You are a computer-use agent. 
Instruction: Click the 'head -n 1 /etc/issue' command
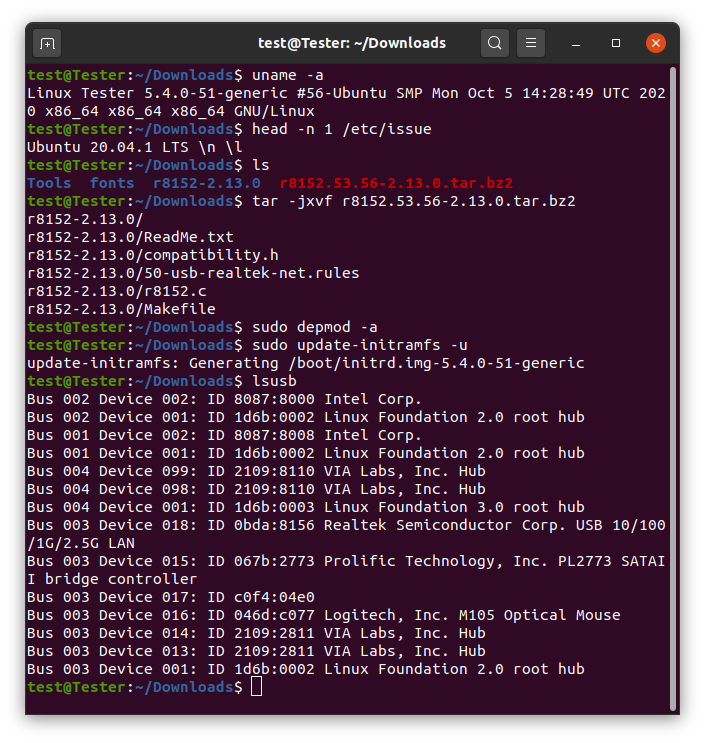pos(342,129)
